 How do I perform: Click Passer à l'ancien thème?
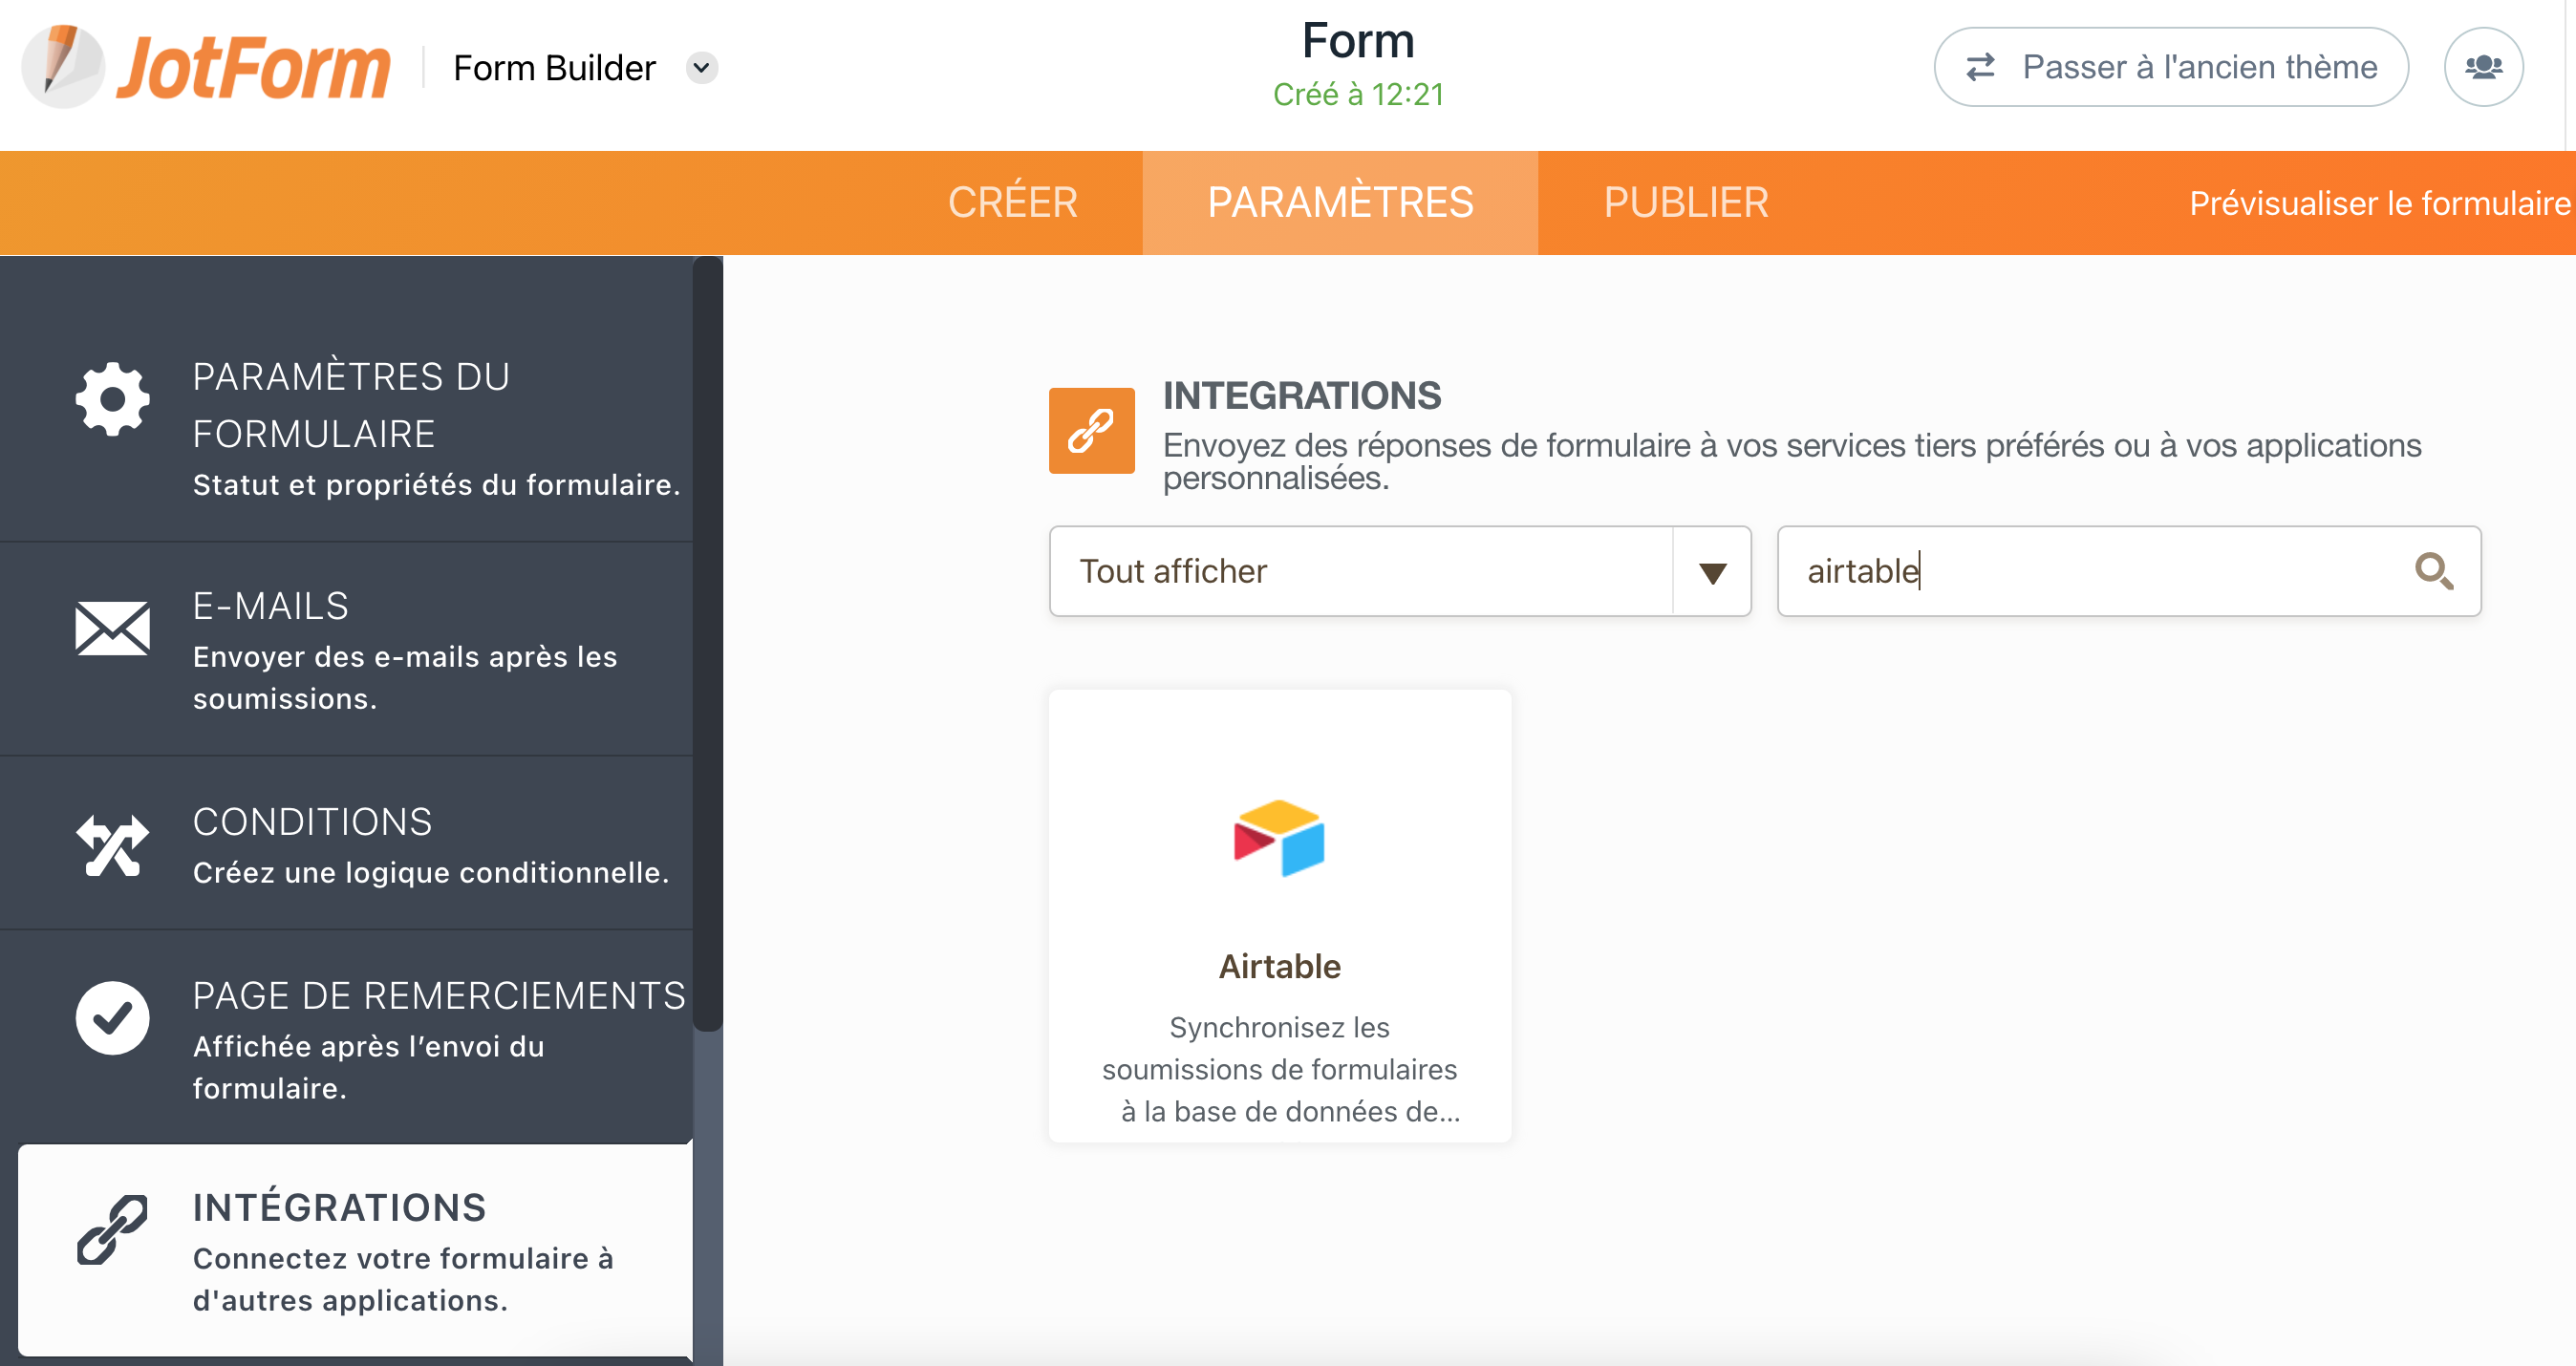2170,66
